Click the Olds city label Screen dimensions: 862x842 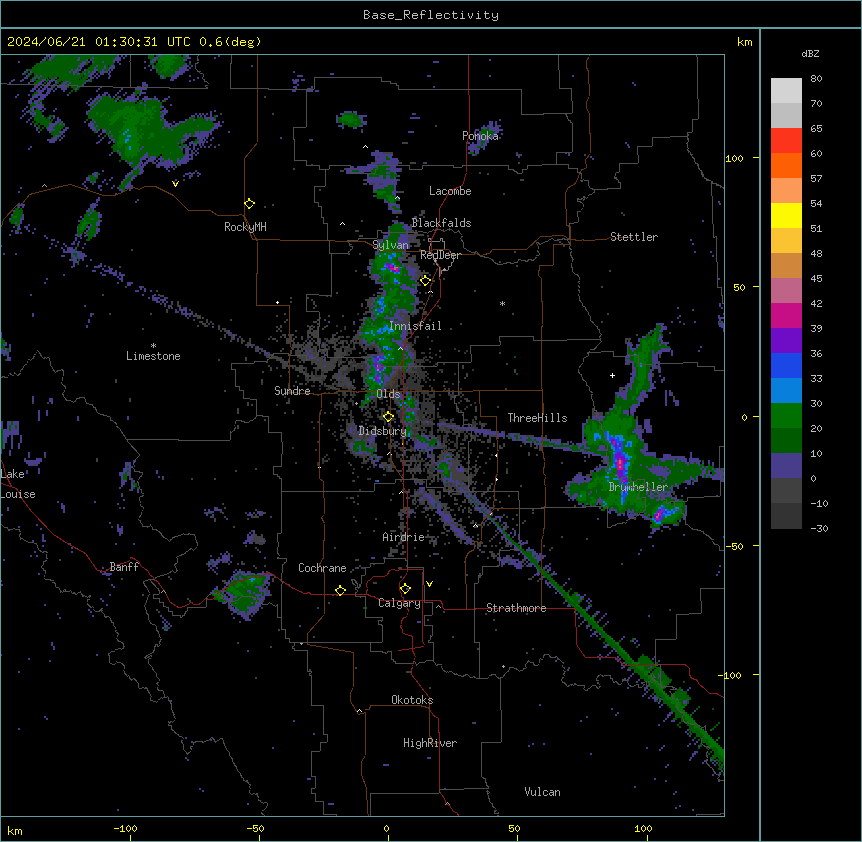coord(388,394)
